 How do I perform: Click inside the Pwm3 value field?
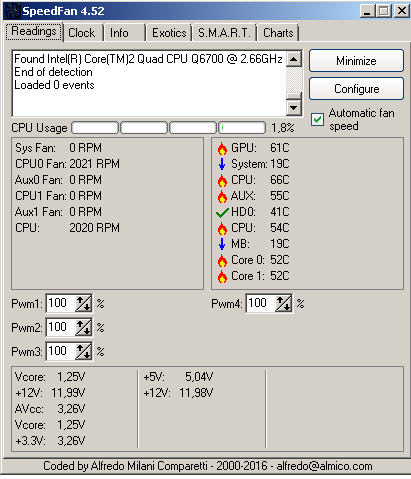click(61, 351)
